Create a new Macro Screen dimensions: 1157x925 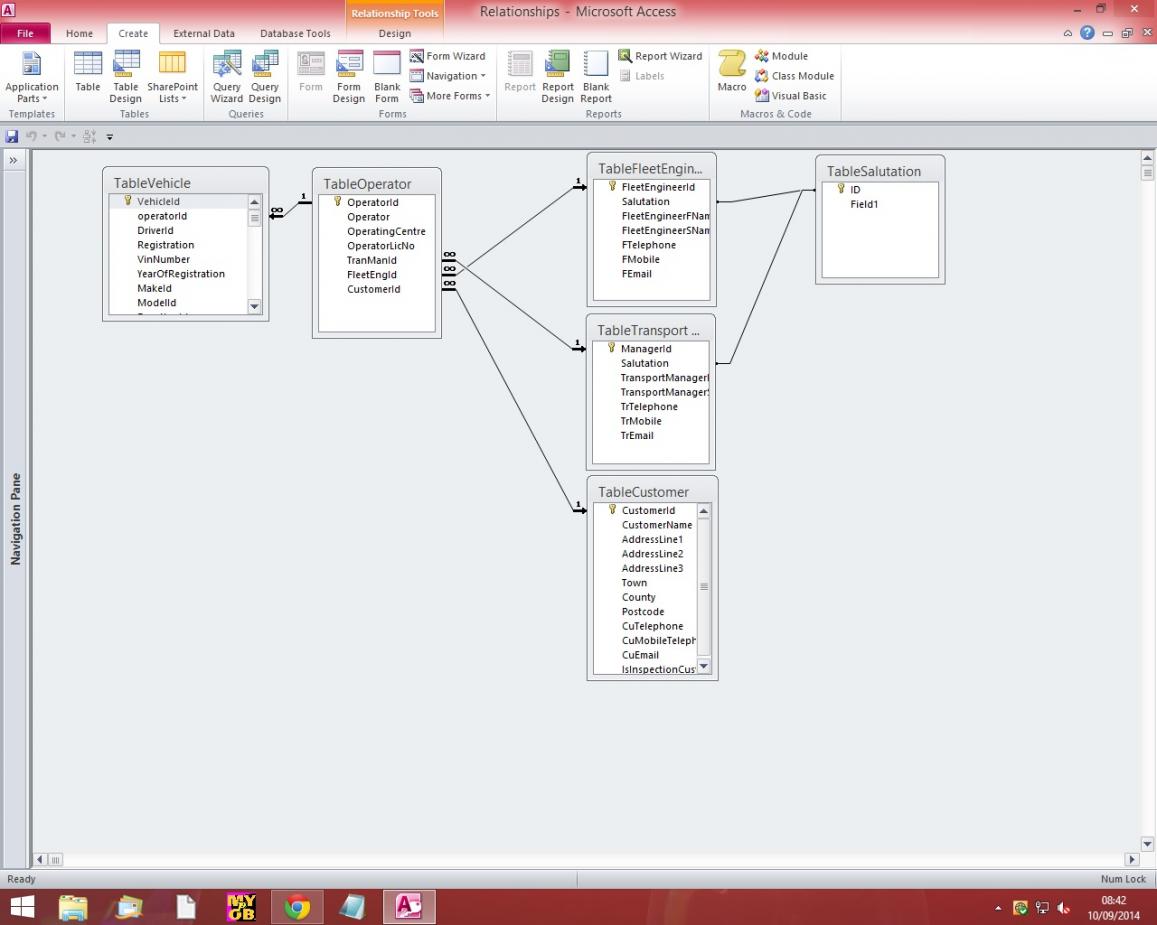[732, 72]
